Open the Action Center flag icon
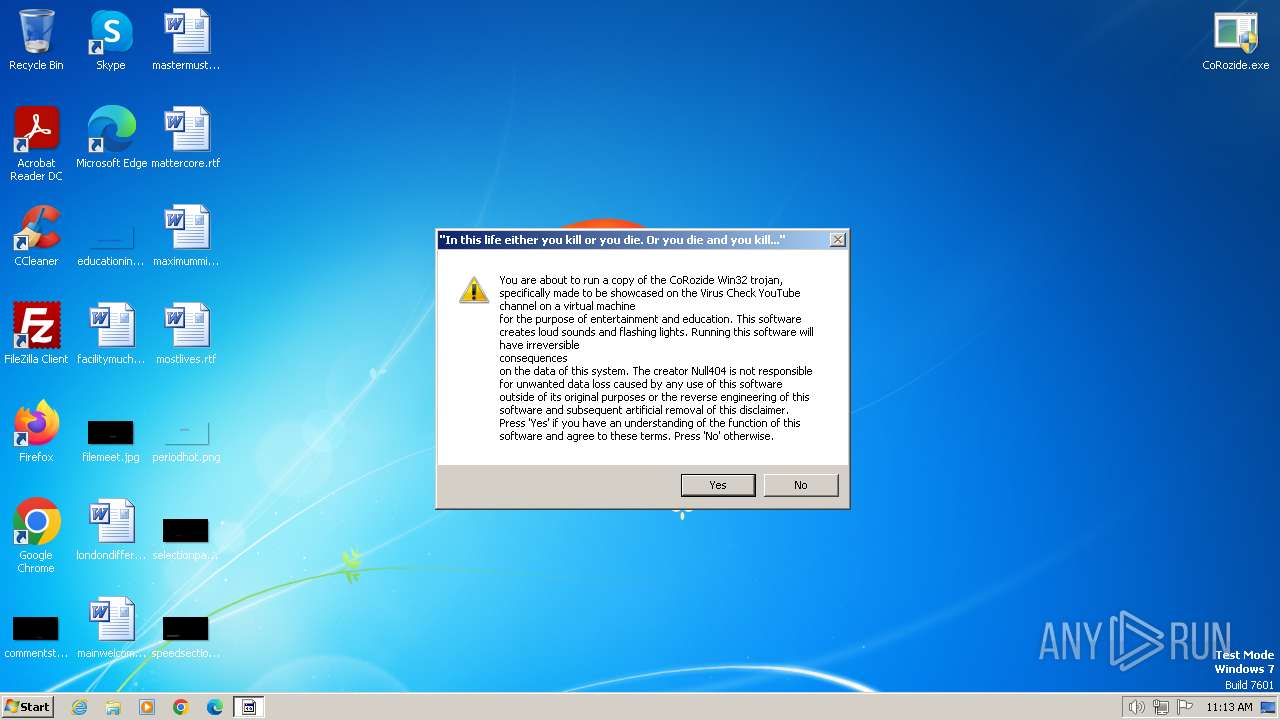 (1185, 707)
